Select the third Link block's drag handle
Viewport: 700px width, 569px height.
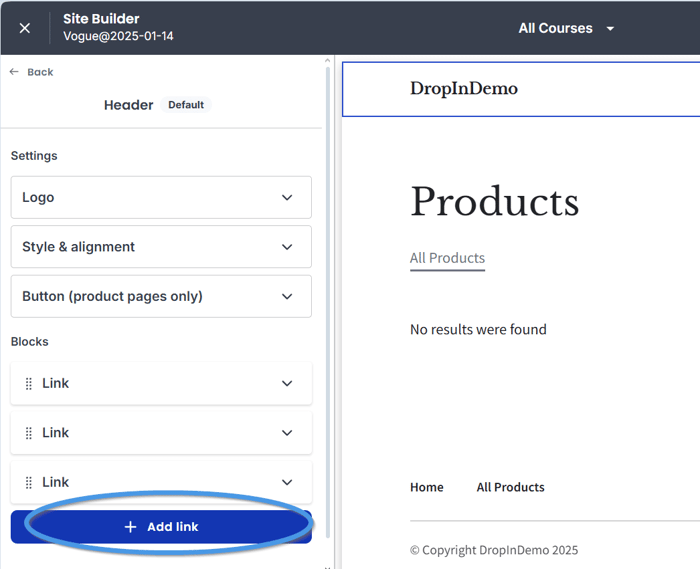click(29, 483)
